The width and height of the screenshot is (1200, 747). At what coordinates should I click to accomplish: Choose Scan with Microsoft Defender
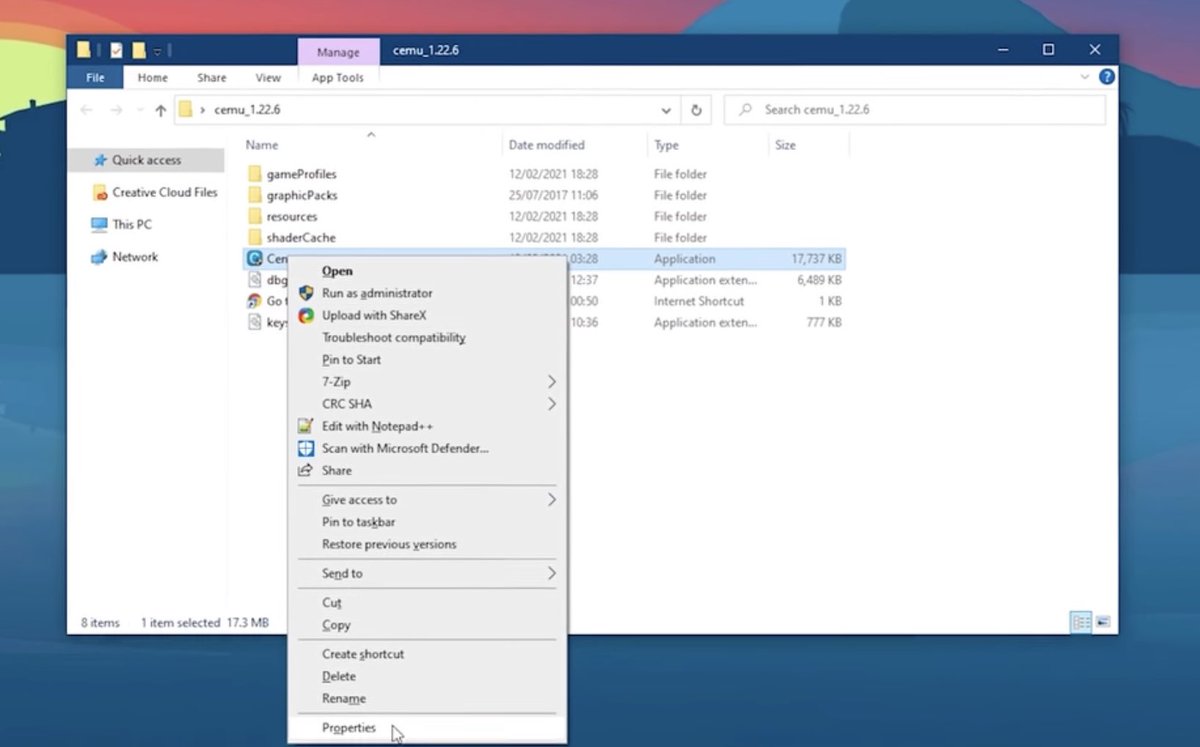coord(405,448)
